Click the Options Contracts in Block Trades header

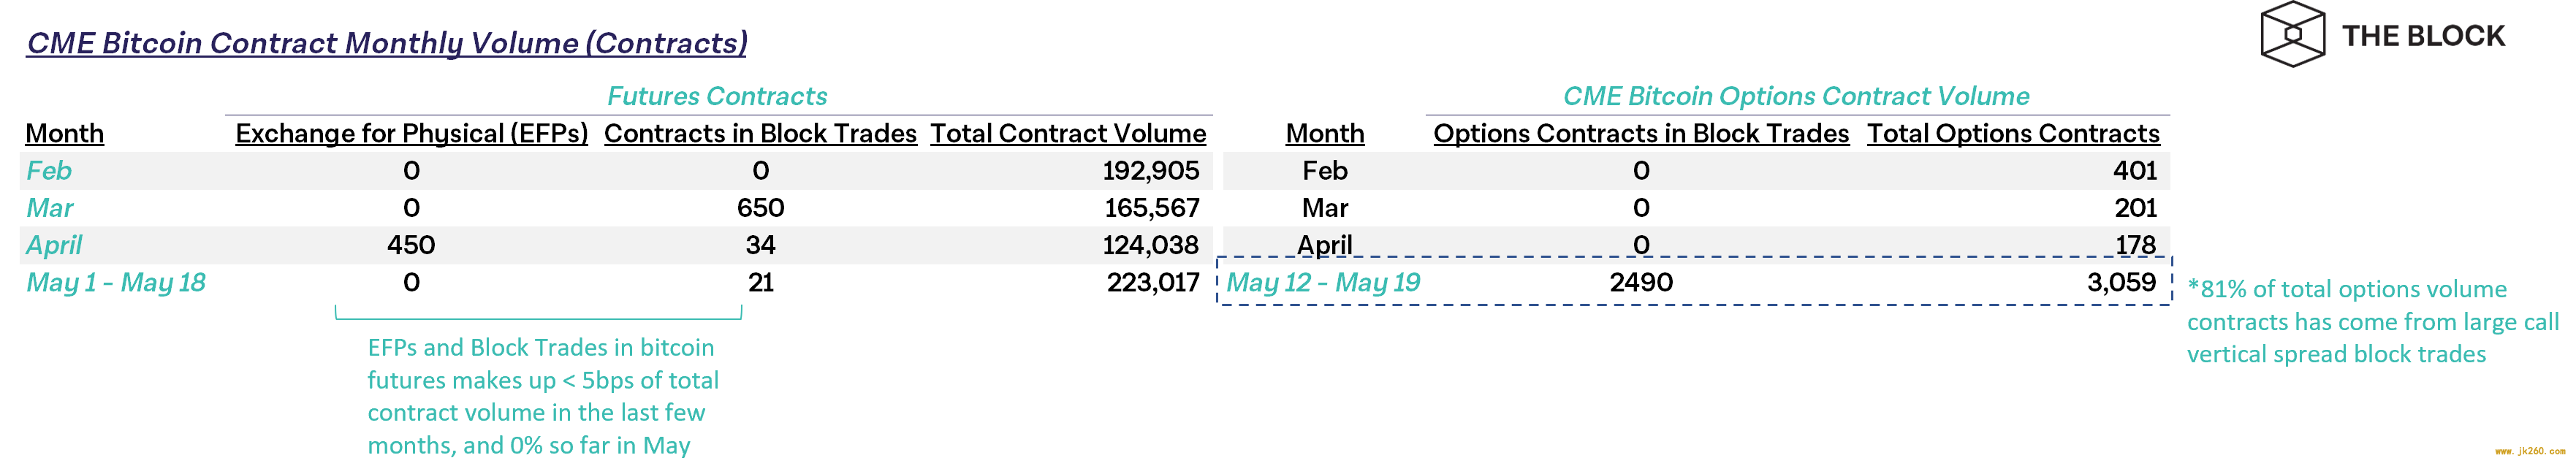pyautogui.click(x=1641, y=134)
